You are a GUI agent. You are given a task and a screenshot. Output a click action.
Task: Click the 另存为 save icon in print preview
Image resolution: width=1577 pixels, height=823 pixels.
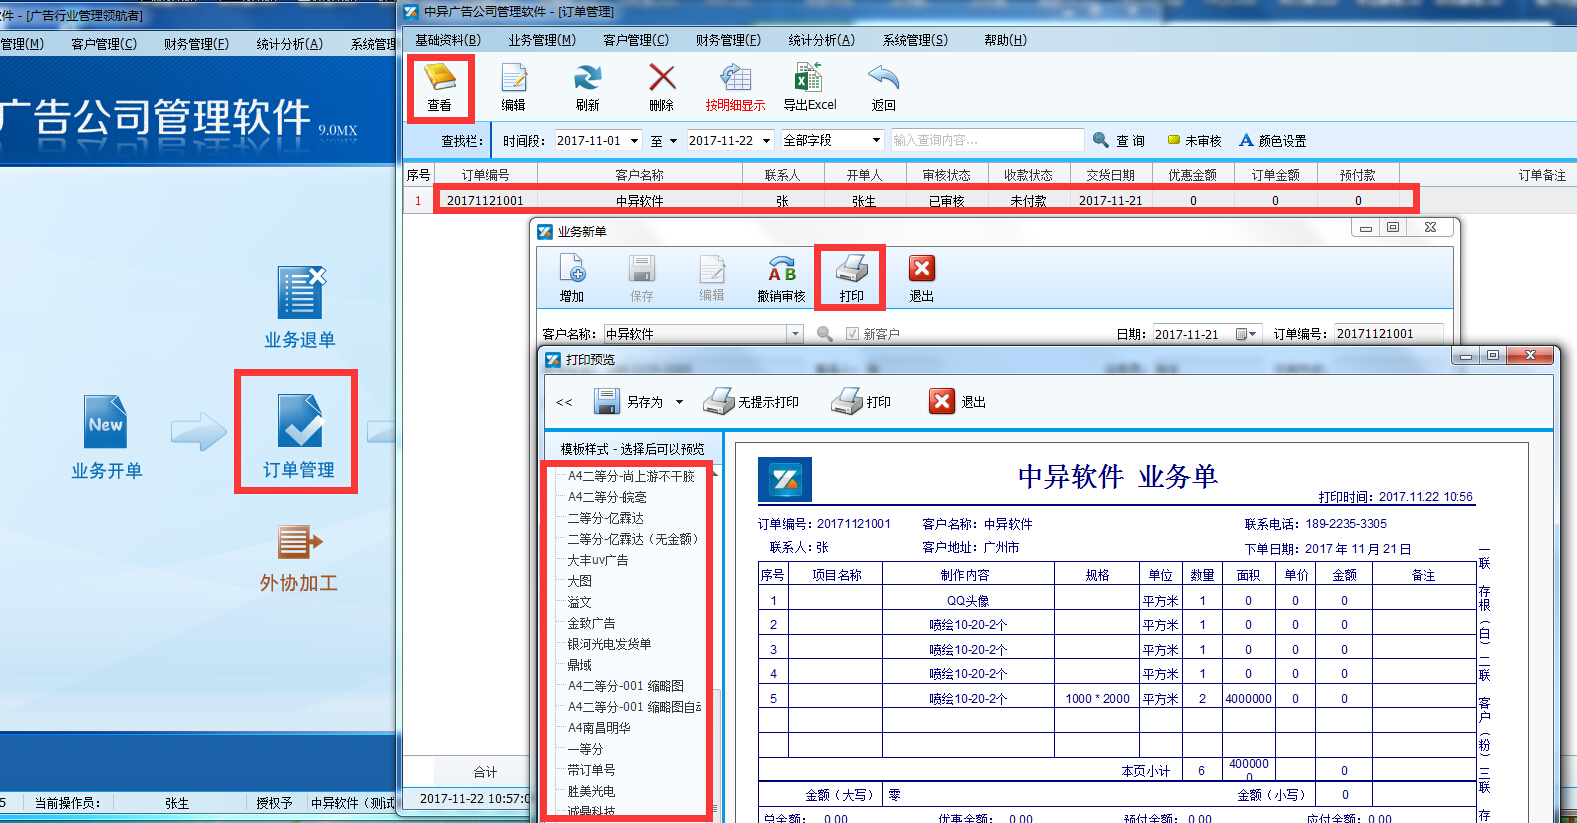607,402
